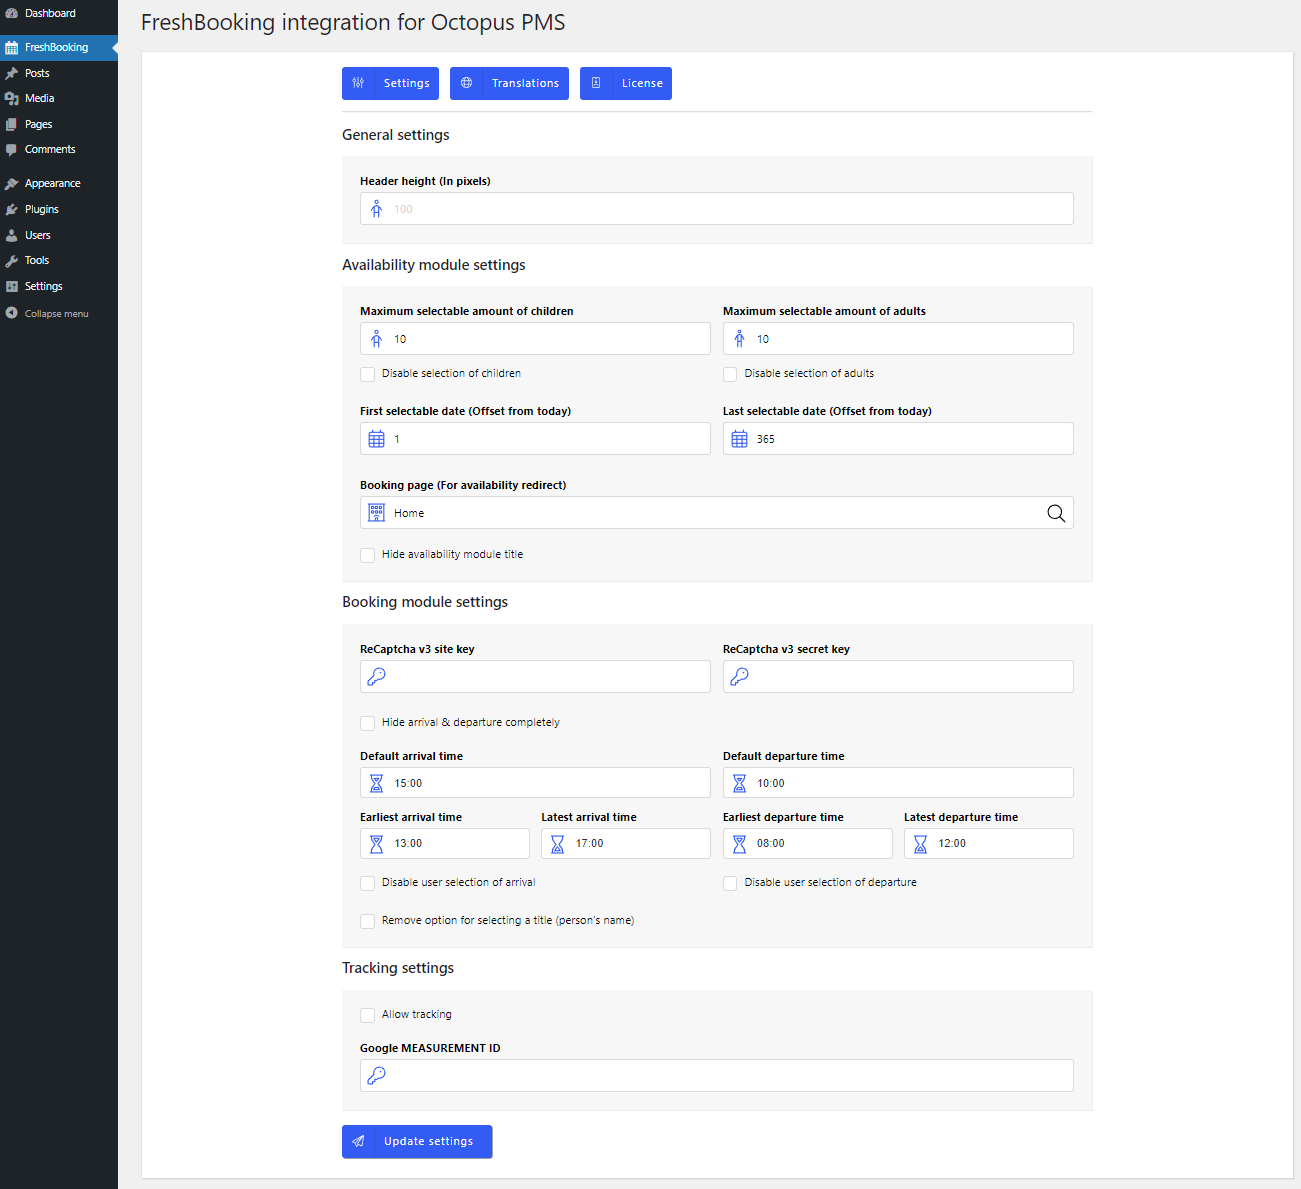1301x1189 pixels.
Task: Check Disable selection of adults
Action: point(730,374)
